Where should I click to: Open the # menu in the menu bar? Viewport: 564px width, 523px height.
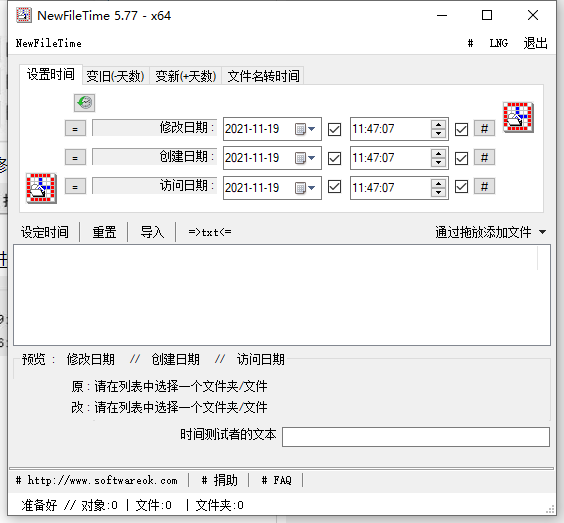tap(470, 43)
